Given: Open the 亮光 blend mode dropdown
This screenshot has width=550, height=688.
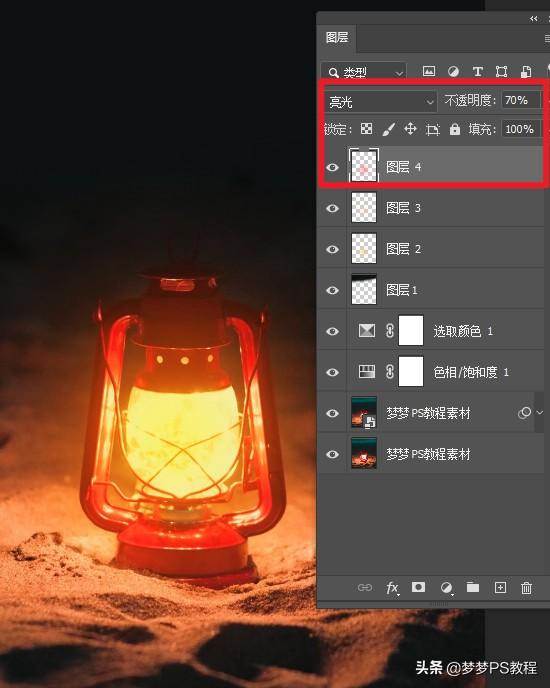Looking at the screenshot, I should (x=381, y=102).
